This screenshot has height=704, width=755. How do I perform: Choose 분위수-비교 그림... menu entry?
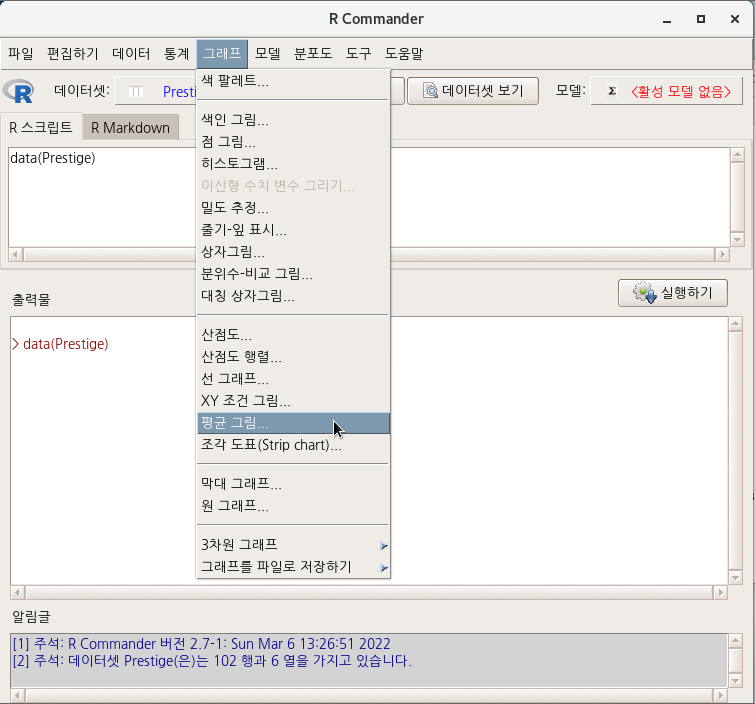click(293, 274)
